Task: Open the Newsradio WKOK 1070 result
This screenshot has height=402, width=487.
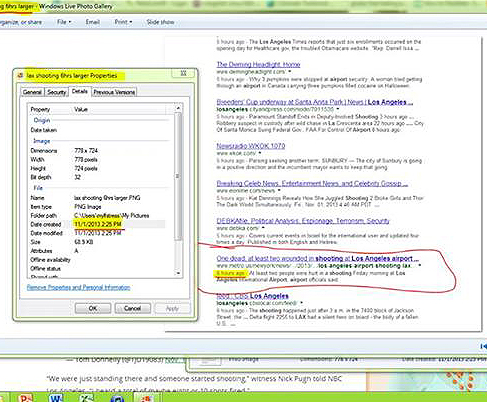Action: coord(251,146)
